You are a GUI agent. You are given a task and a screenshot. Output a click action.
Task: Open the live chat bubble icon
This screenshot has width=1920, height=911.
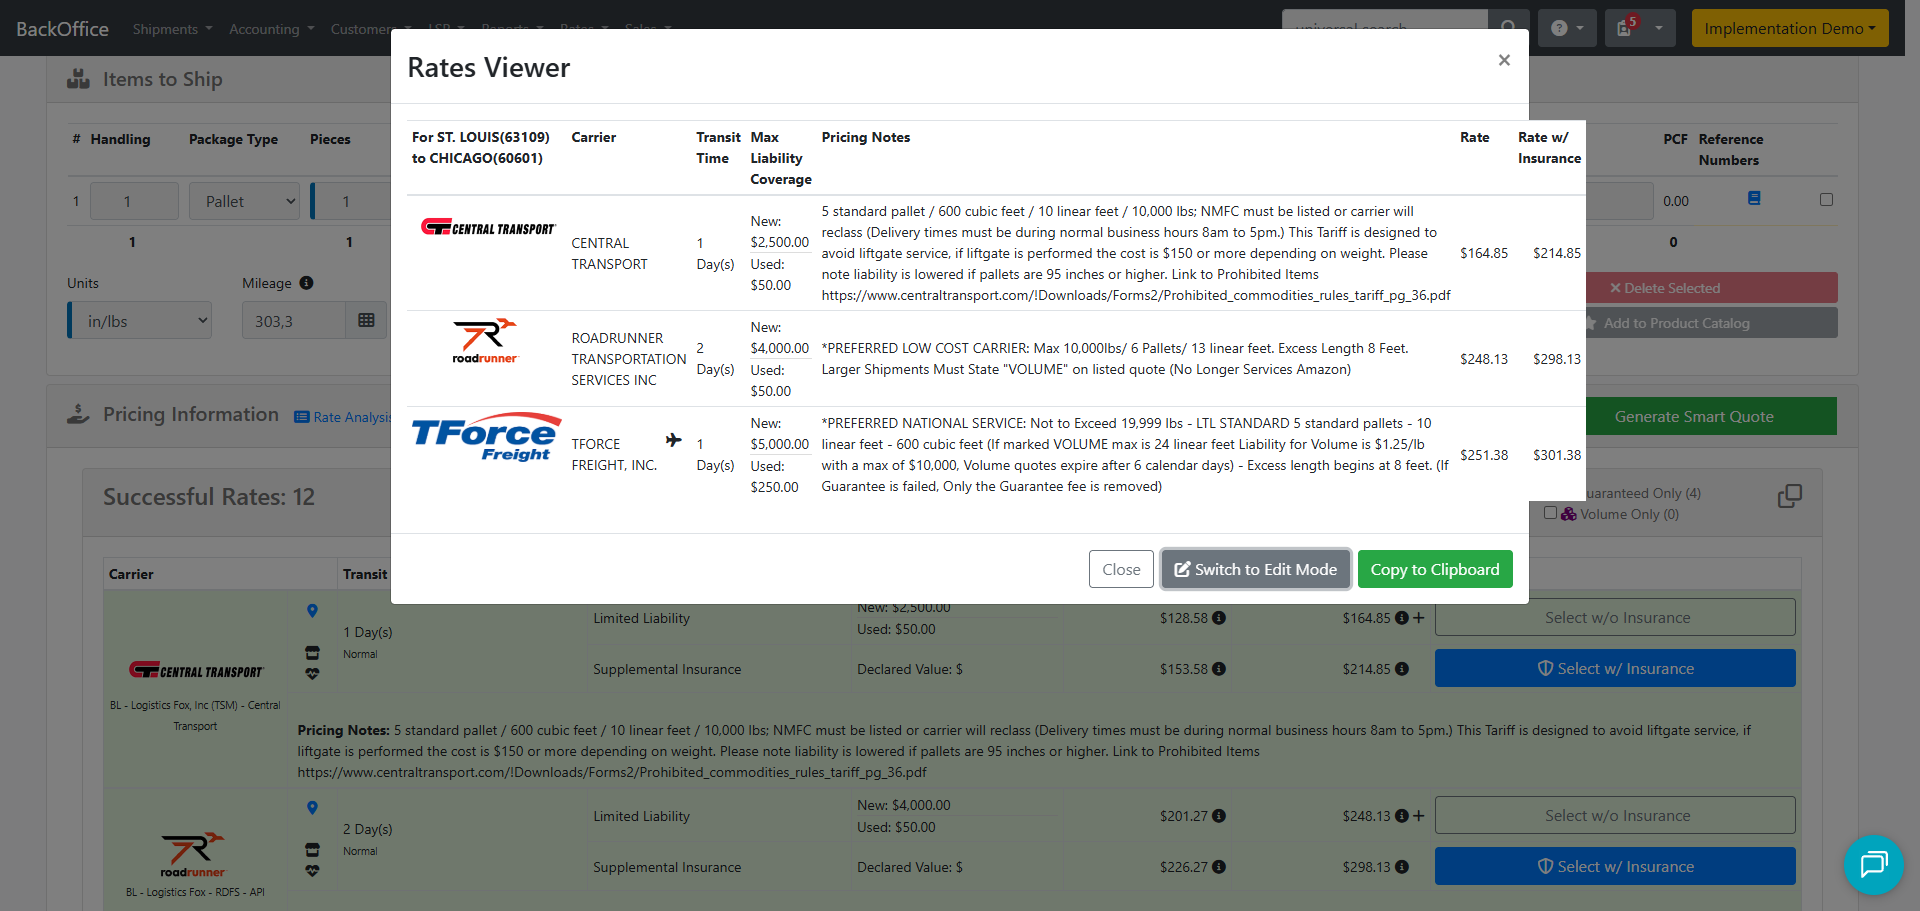tap(1873, 864)
